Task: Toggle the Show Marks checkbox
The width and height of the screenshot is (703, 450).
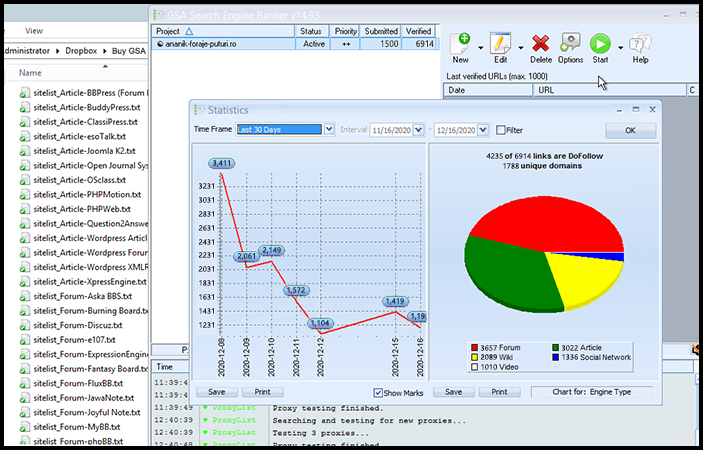Action: point(378,393)
